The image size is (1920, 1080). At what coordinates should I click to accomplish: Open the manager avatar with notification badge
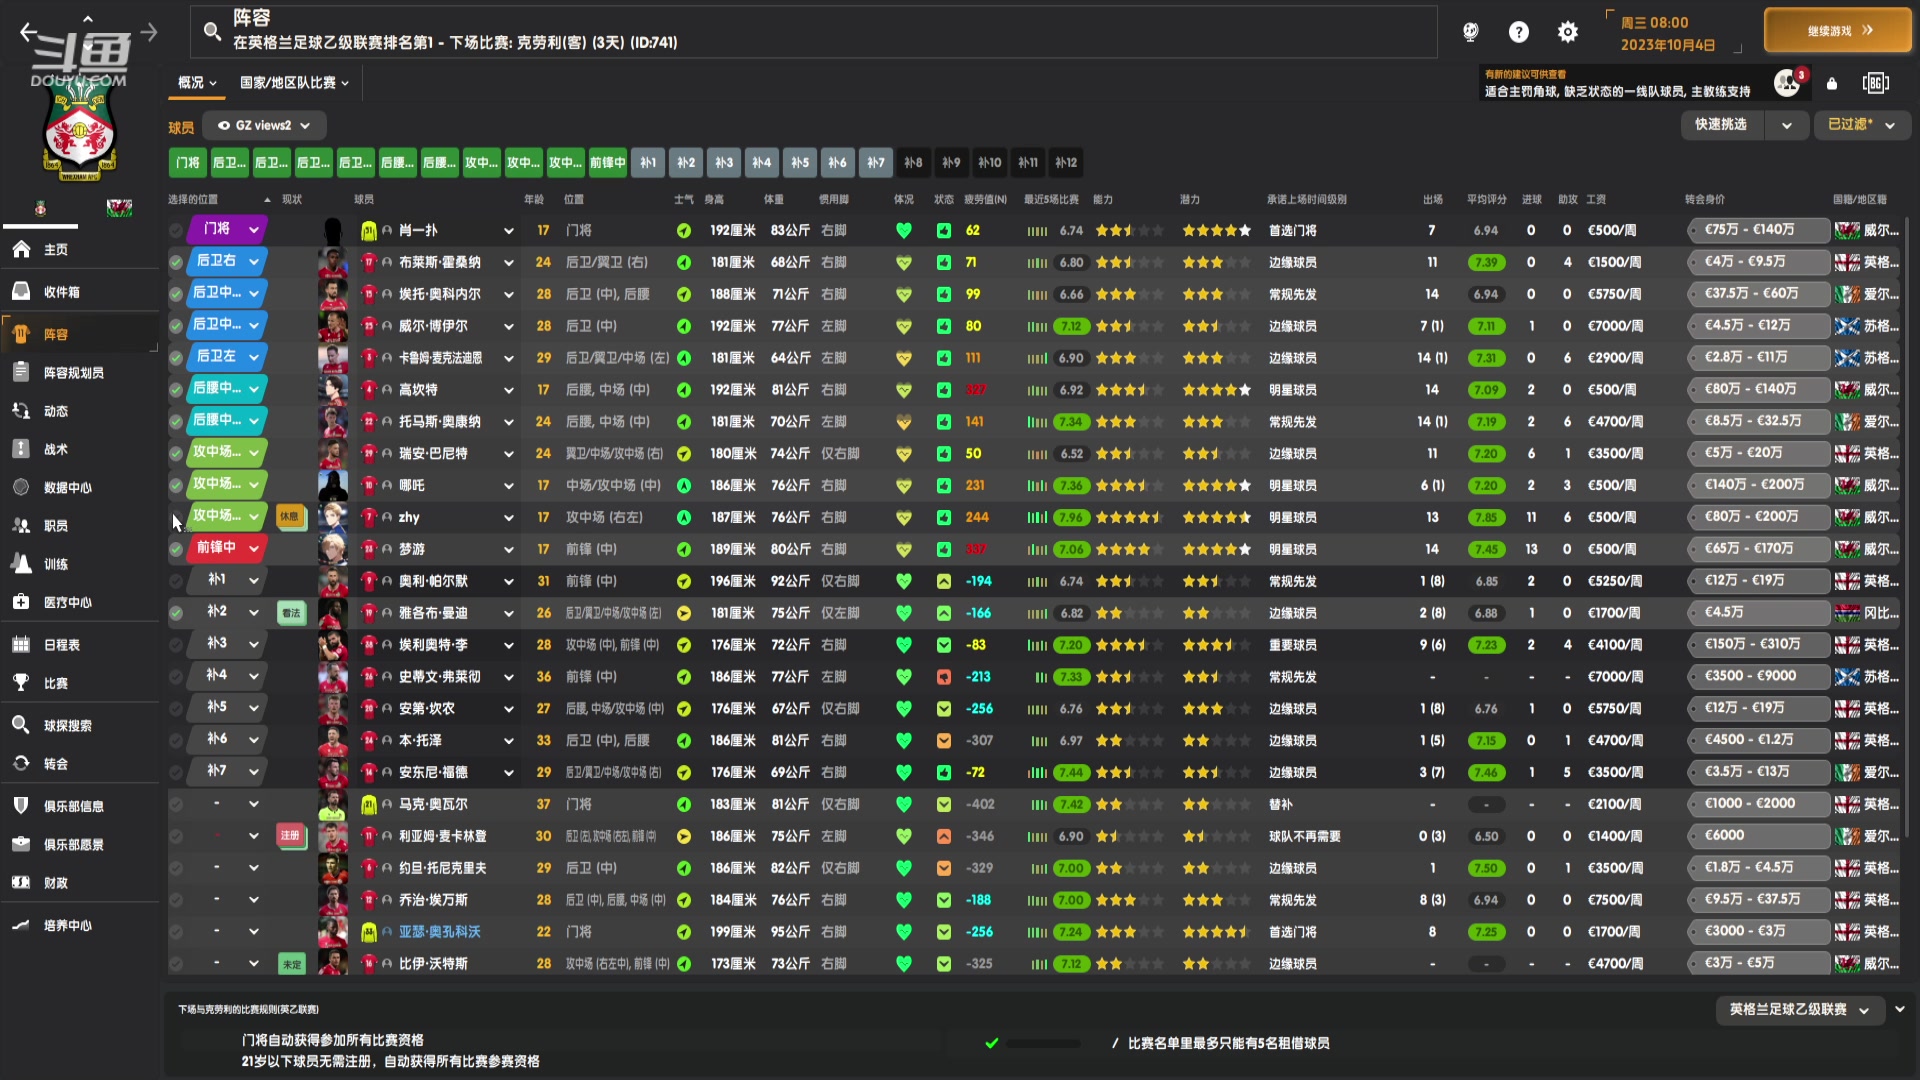(x=1789, y=82)
